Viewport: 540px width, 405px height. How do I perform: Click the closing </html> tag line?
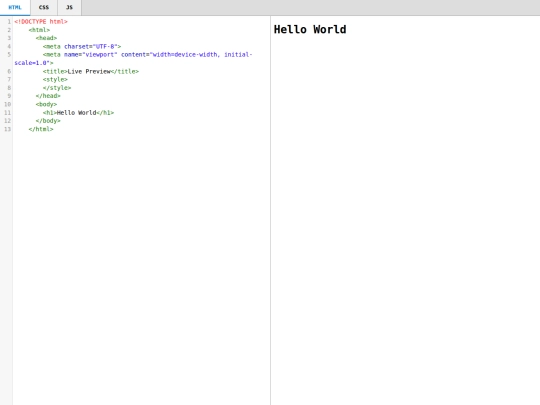pyautogui.click(x=41, y=129)
